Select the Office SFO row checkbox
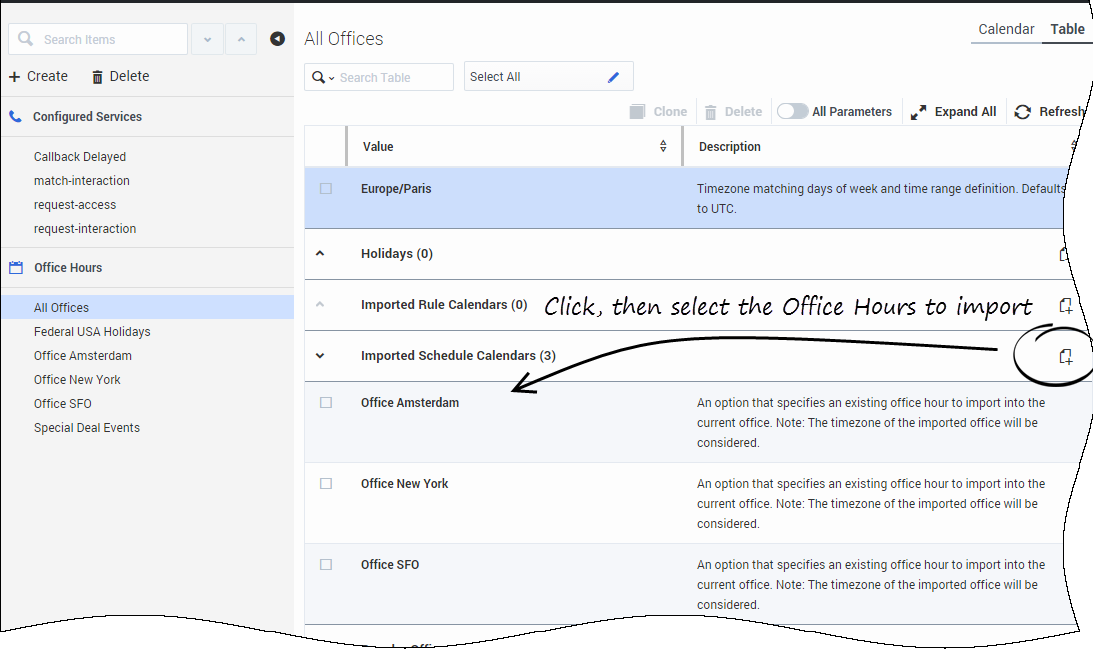 click(326, 565)
